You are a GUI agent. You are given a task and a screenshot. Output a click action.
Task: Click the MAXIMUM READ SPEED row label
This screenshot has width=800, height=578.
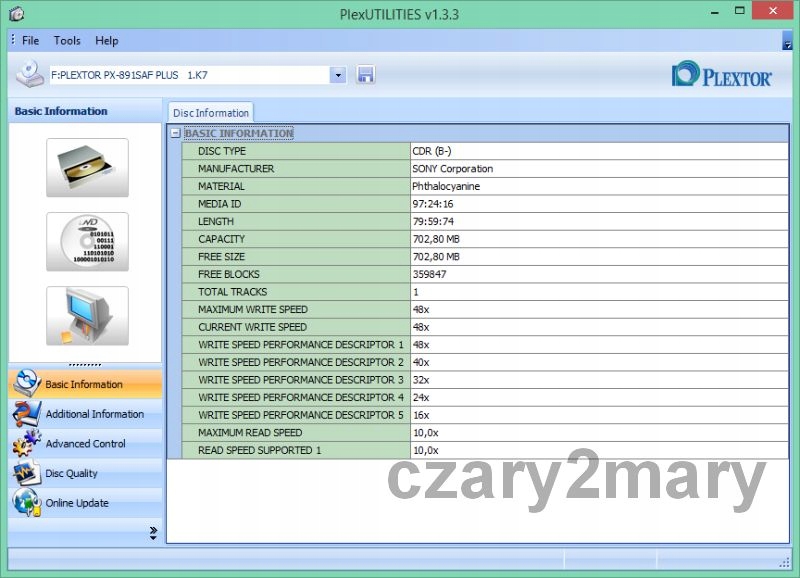point(250,433)
